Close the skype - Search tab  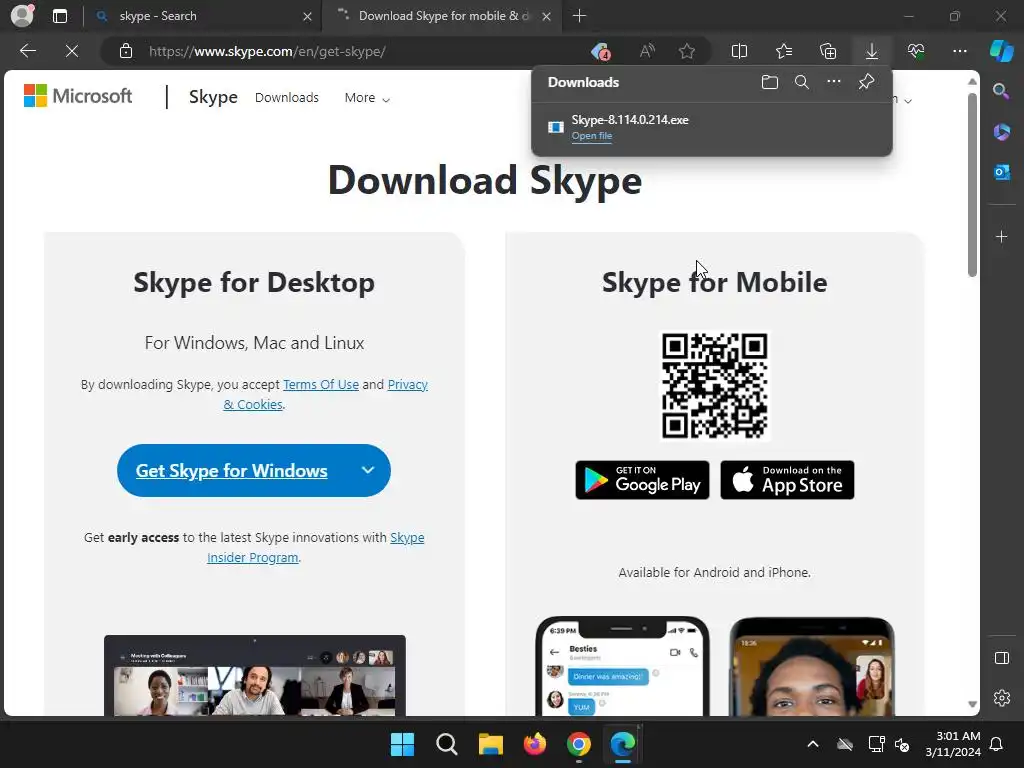pos(307,16)
